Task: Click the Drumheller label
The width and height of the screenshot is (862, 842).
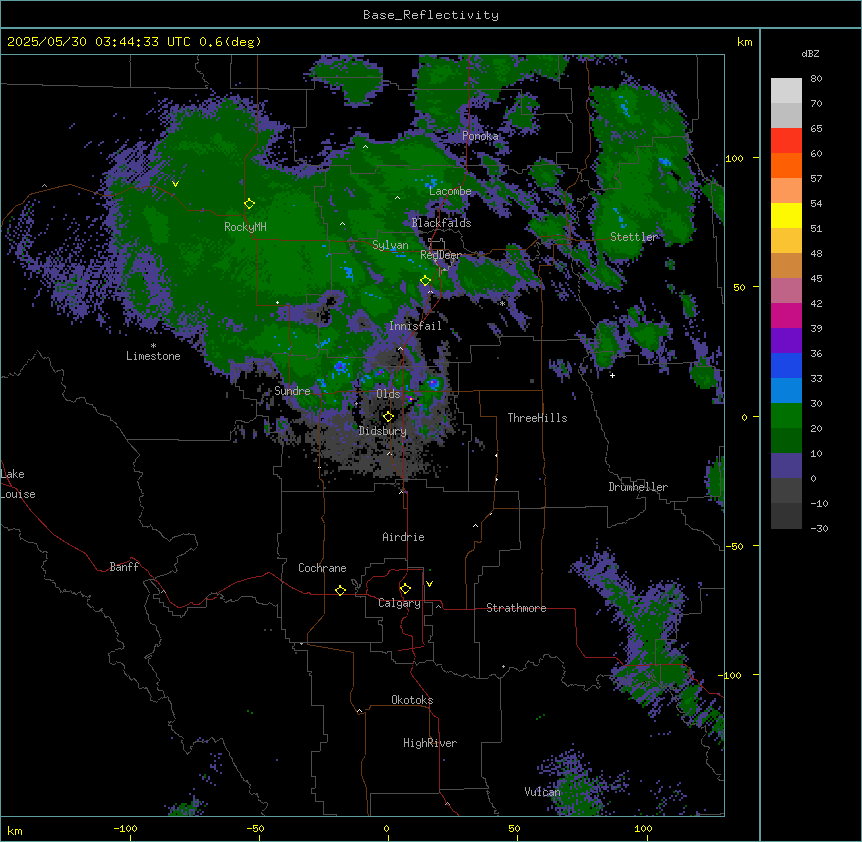Action: point(638,487)
